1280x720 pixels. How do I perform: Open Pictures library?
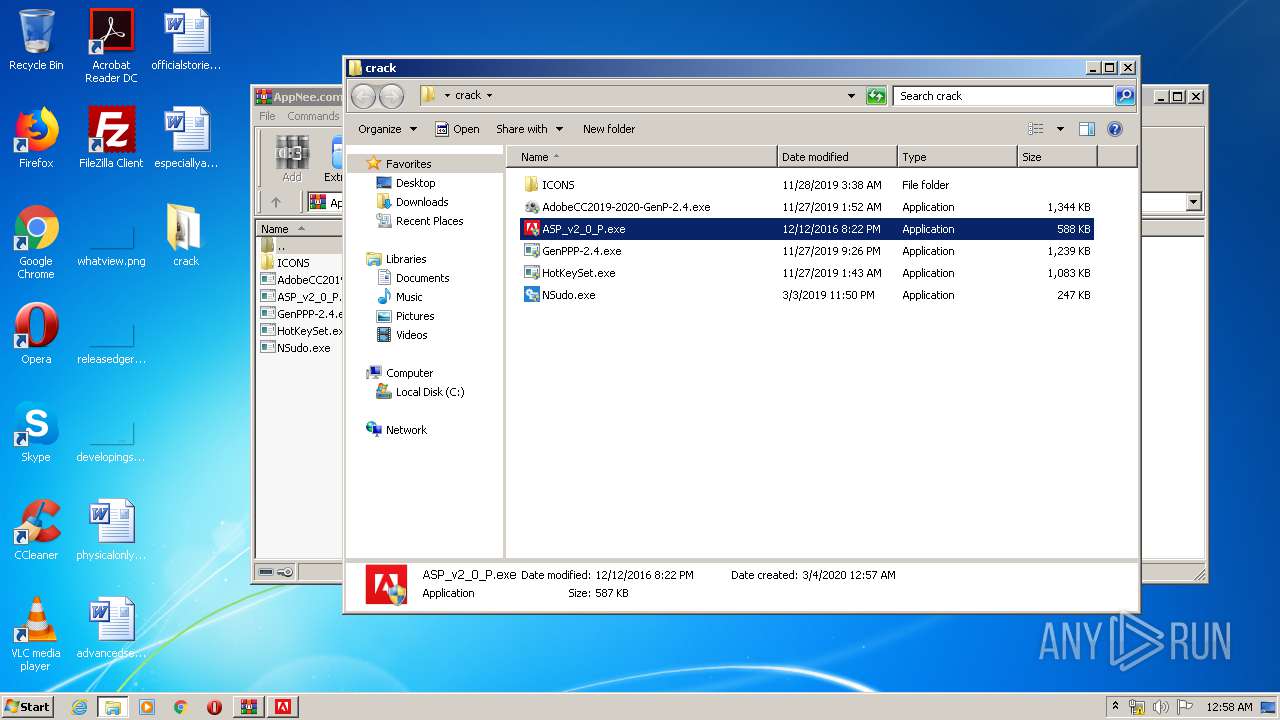pyautogui.click(x=414, y=316)
